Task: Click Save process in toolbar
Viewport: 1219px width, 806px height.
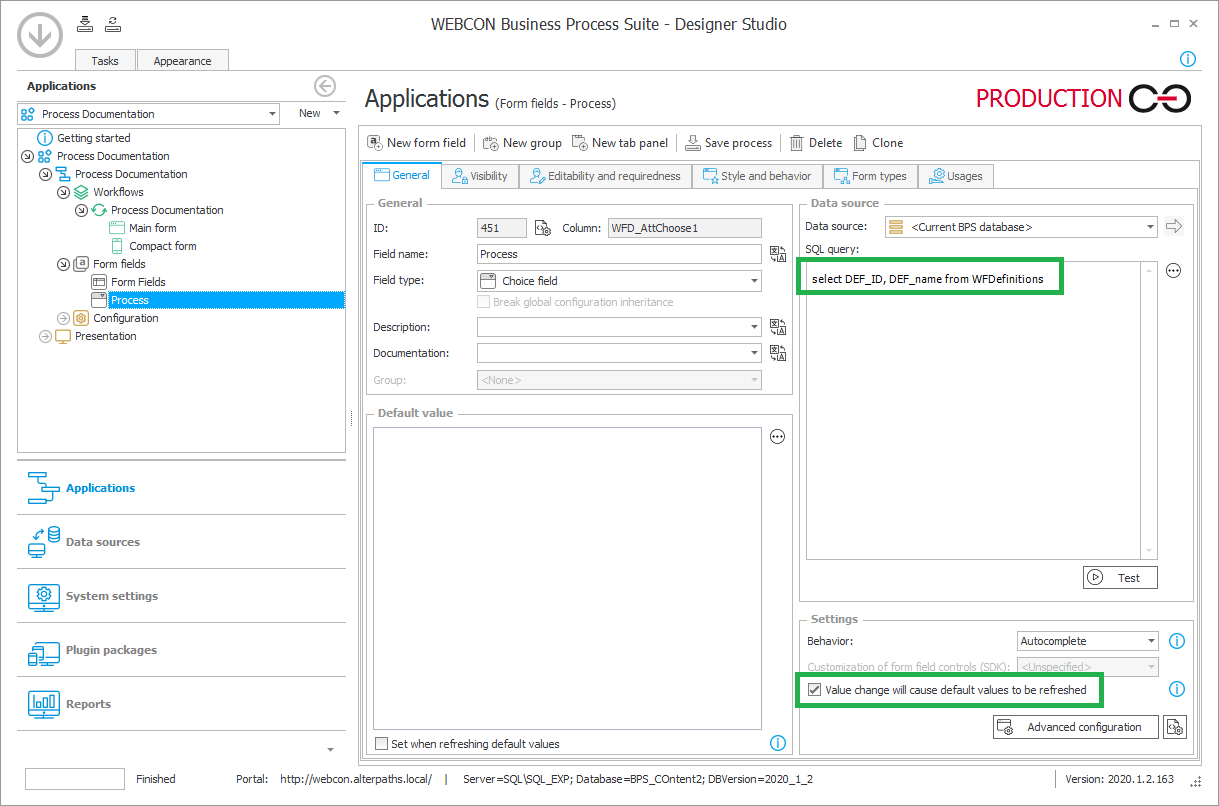Action: coord(728,143)
